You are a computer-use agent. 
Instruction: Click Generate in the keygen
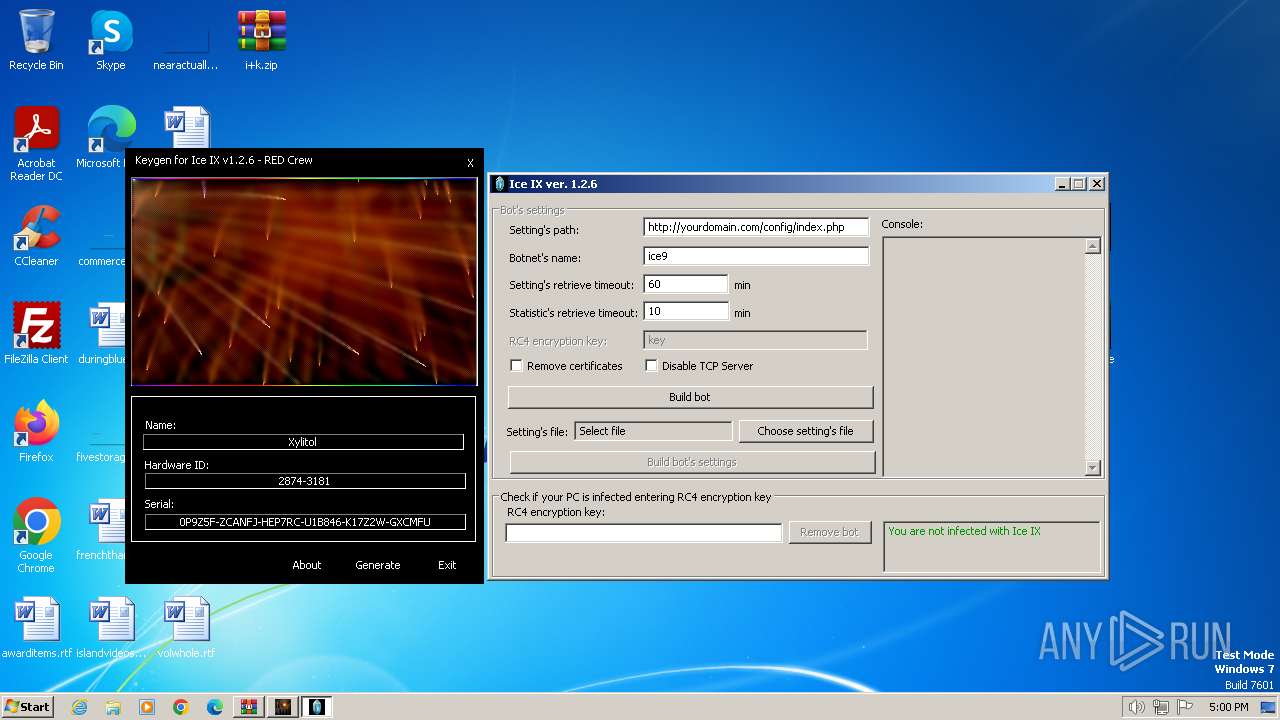point(378,565)
